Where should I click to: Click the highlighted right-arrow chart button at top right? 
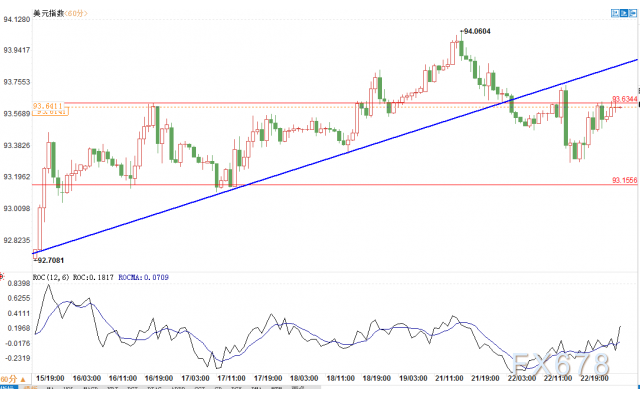pyautogui.click(x=624, y=13)
